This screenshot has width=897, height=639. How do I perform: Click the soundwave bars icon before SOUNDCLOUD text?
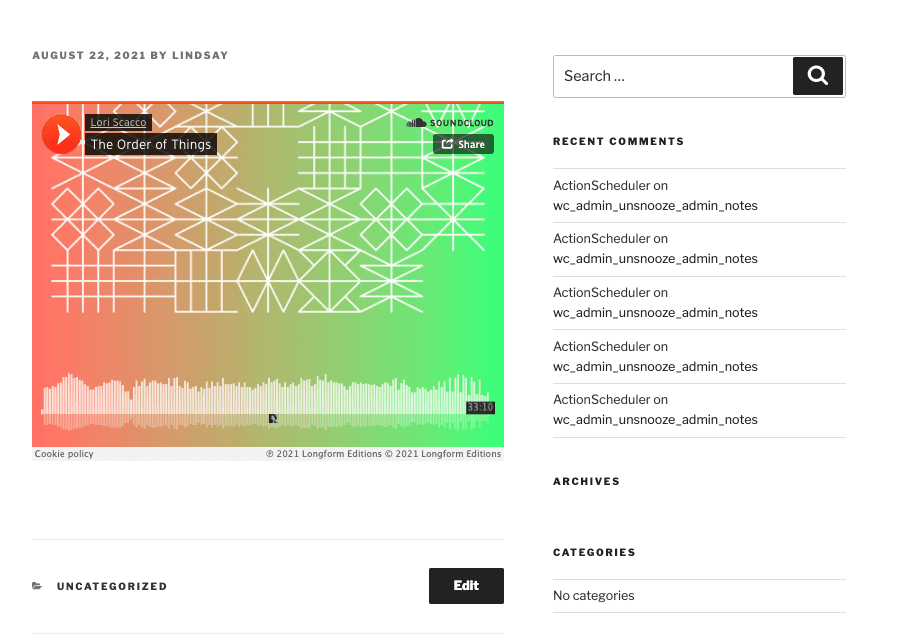pyautogui.click(x=415, y=122)
